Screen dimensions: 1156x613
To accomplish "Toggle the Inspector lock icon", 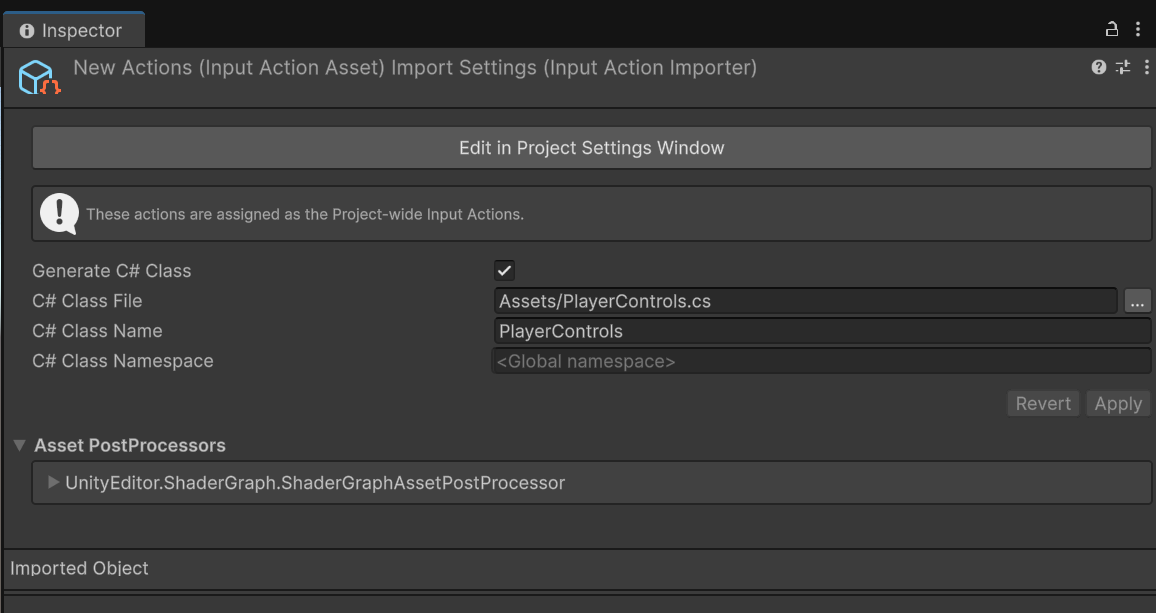I will click(1111, 29).
